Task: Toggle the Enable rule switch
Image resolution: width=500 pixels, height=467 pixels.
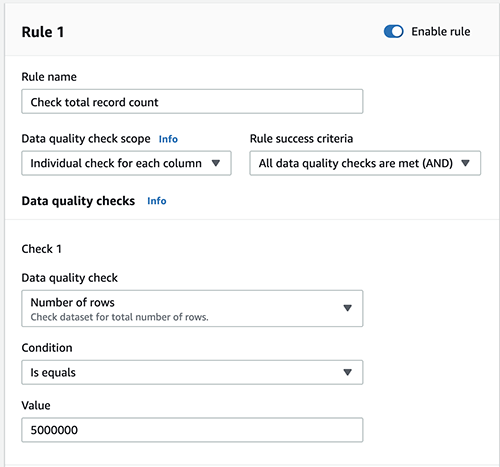Action: [393, 32]
